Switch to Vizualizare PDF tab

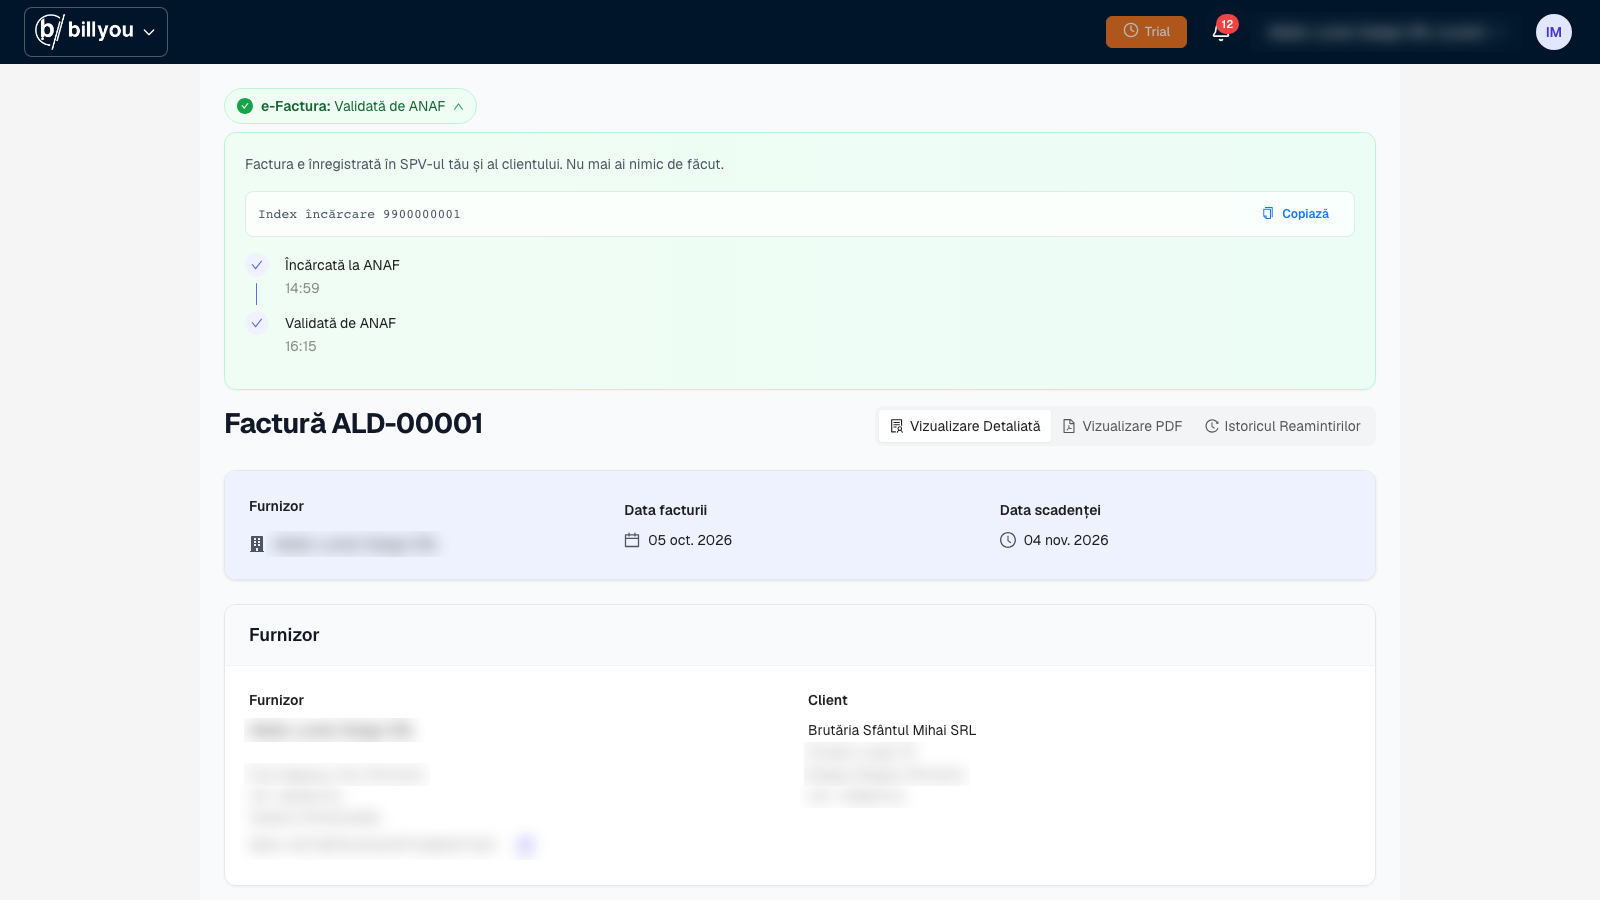pyautogui.click(x=1122, y=426)
